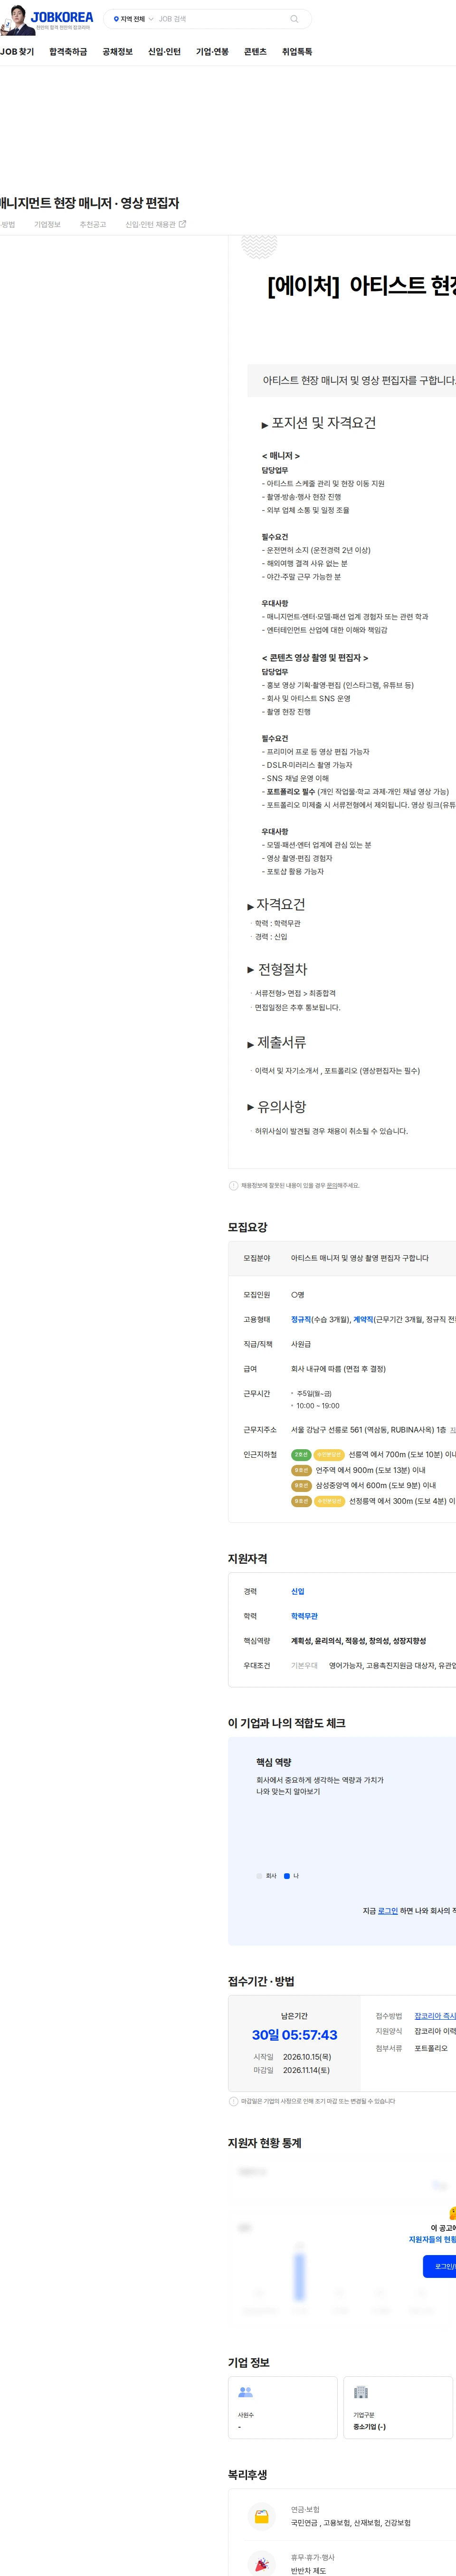Click the 학력무관 education value
Viewport: 456px width, 2576px height.
coord(305,1617)
